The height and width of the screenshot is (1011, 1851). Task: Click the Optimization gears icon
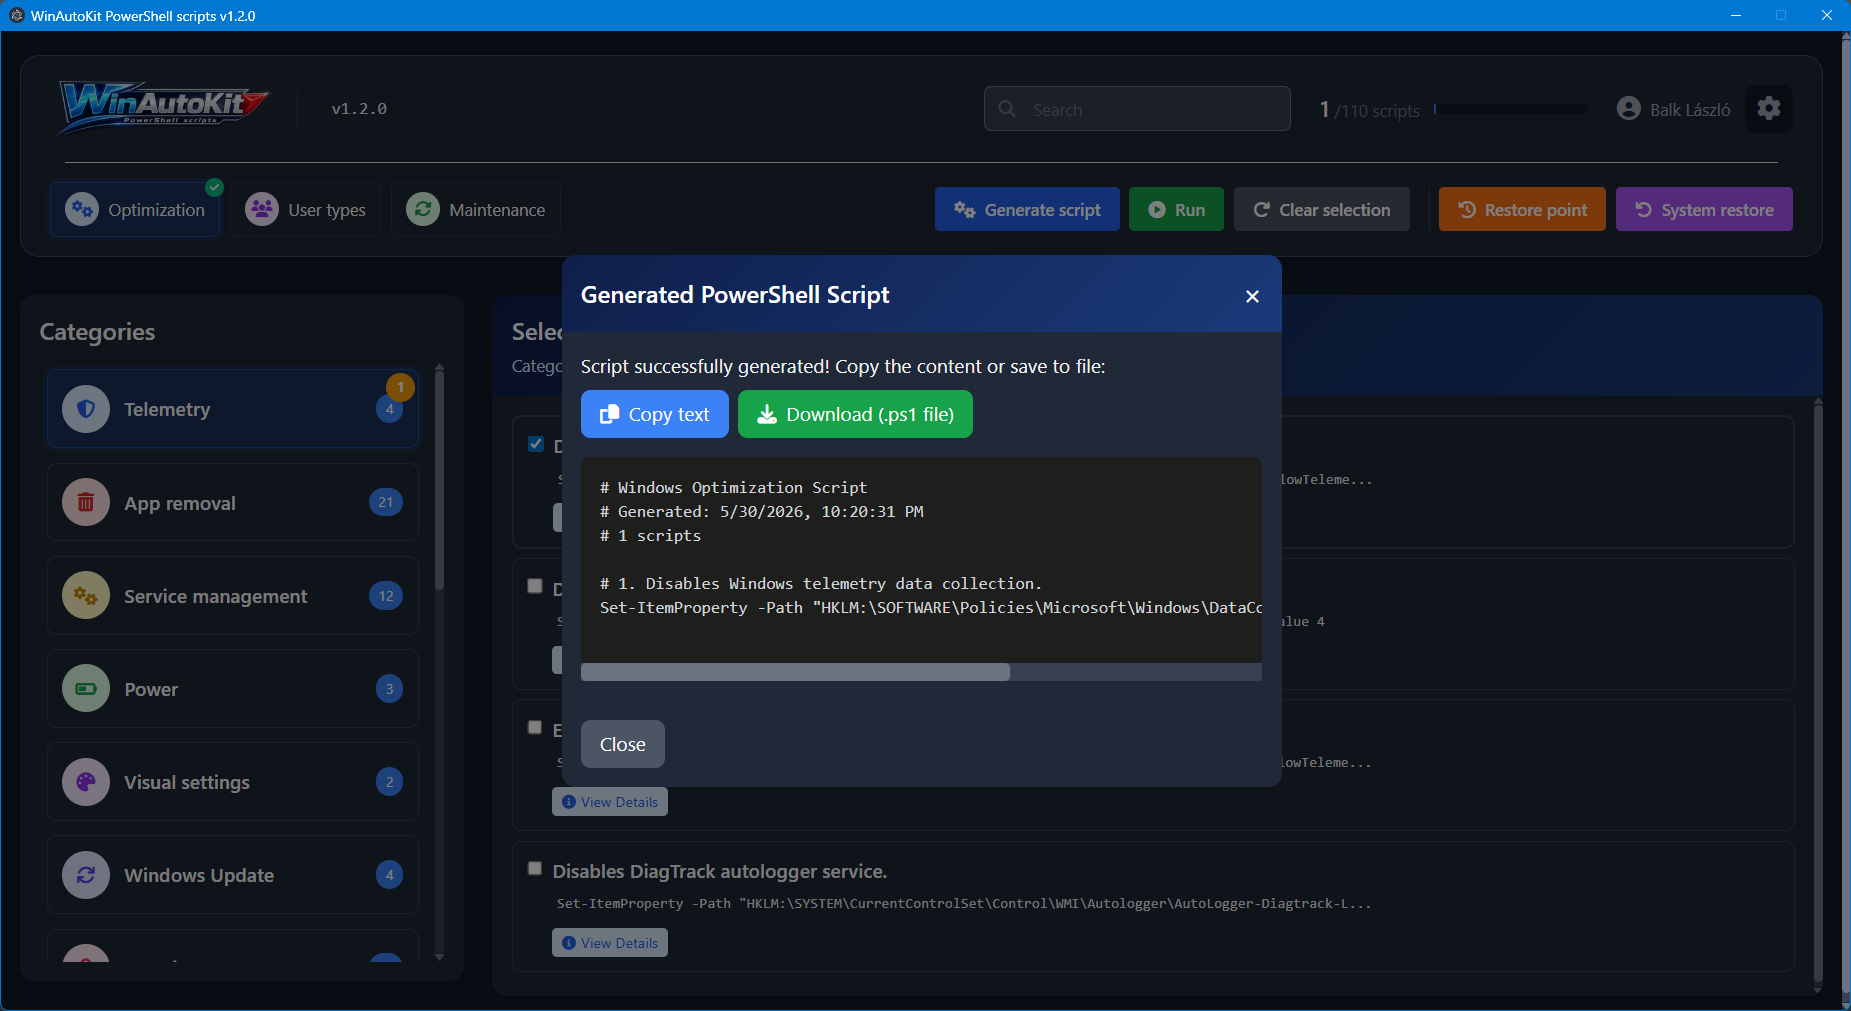point(82,209)
